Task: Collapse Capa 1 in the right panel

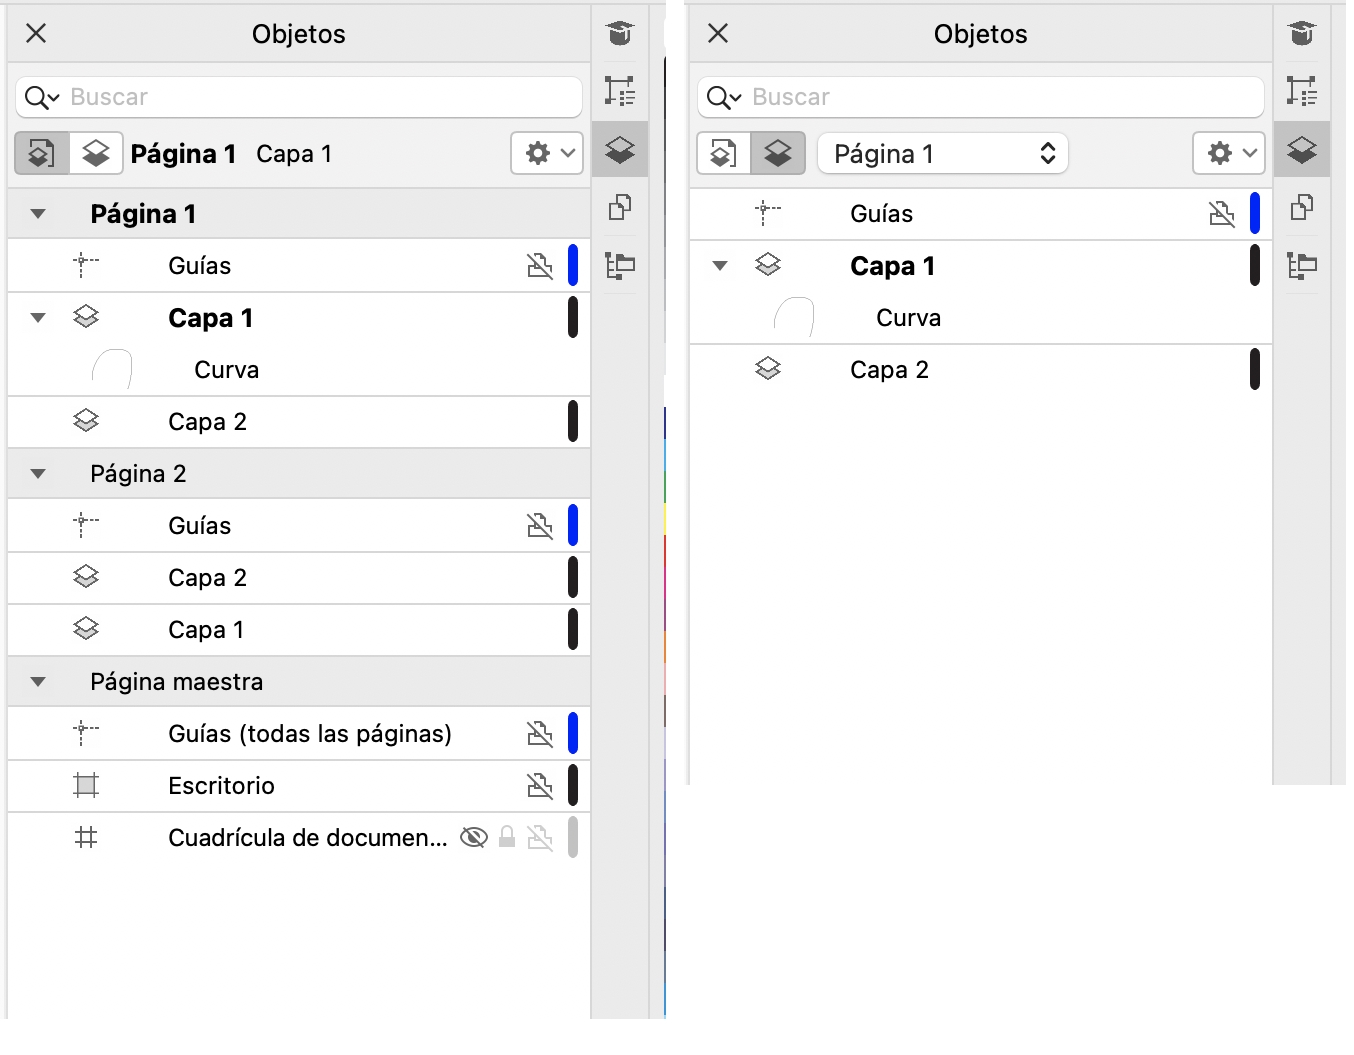Action: tap(720, 266)
